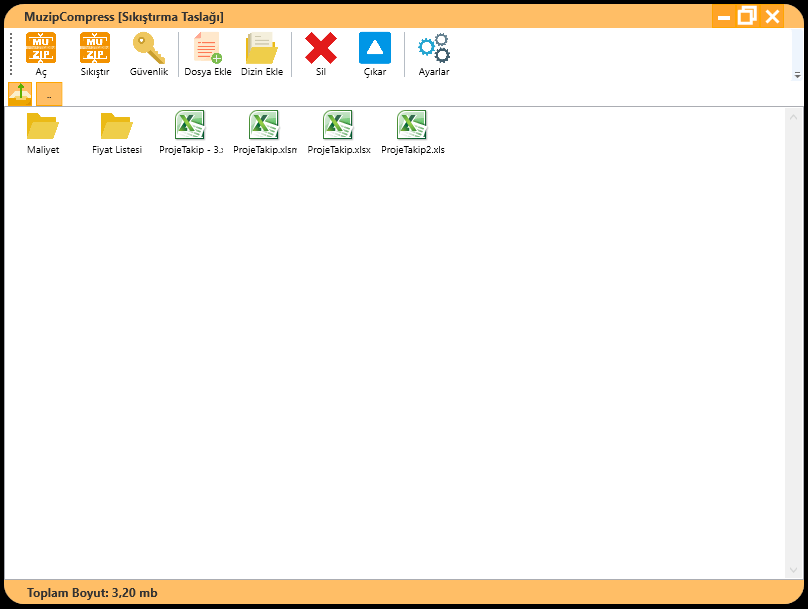Click the scrollbar down arrow
808x609 pixels.
794,569
